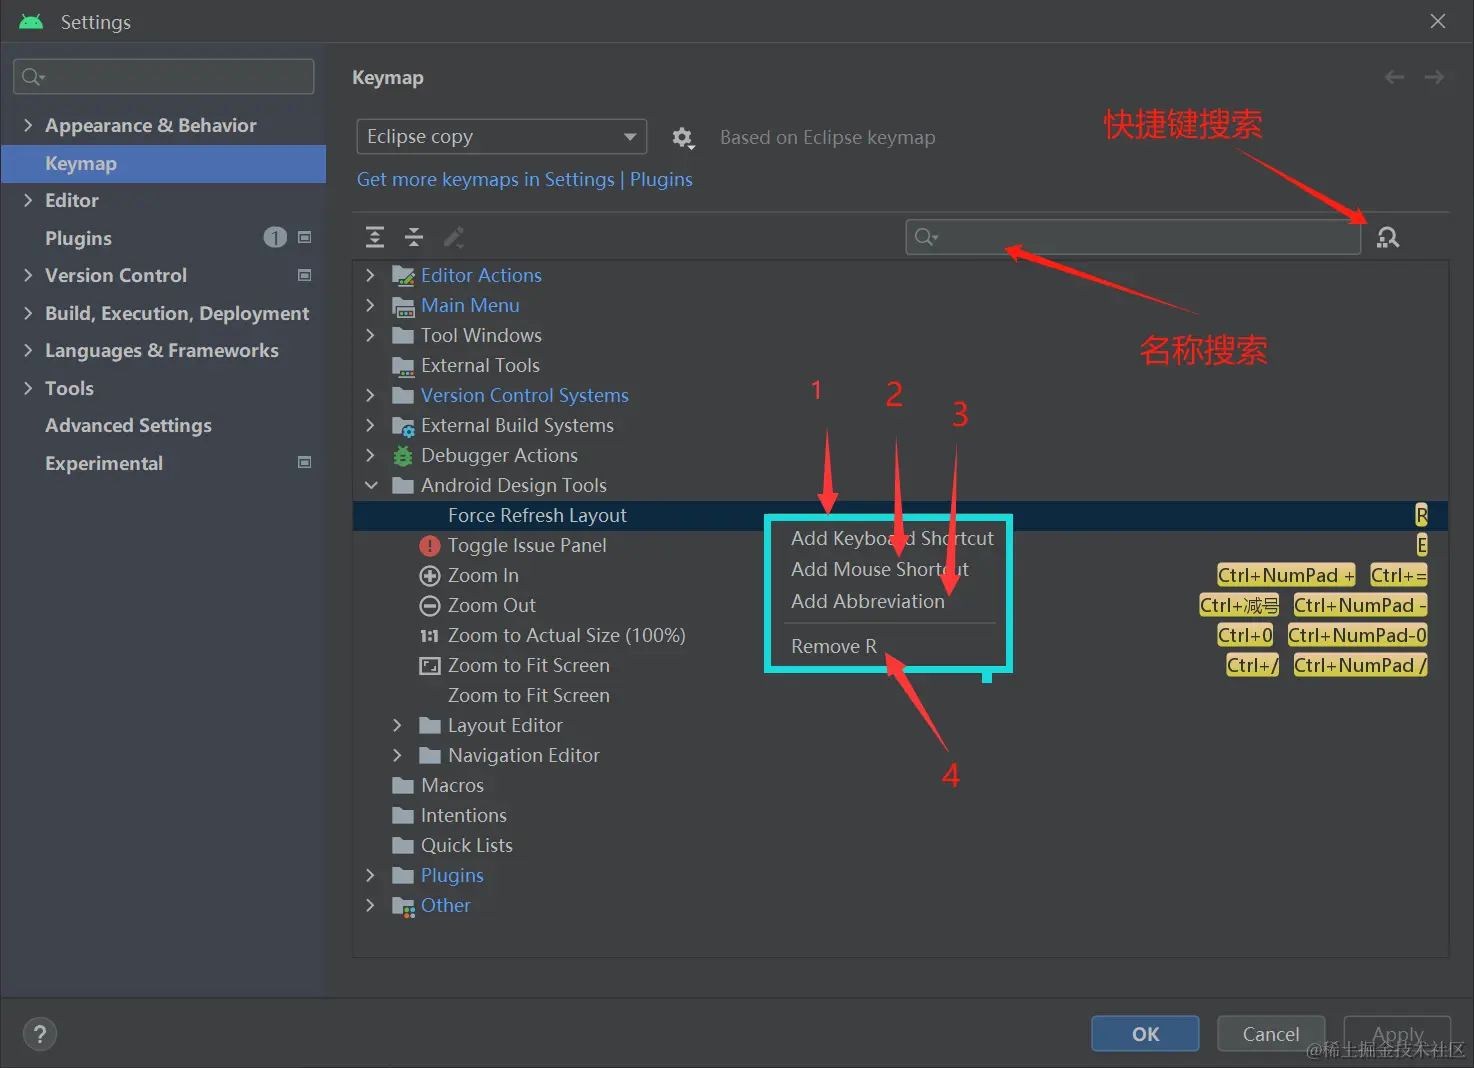Click the Android Studio logo icon
Viewport: 1474px width, 1068px height.
coord(31,21)
